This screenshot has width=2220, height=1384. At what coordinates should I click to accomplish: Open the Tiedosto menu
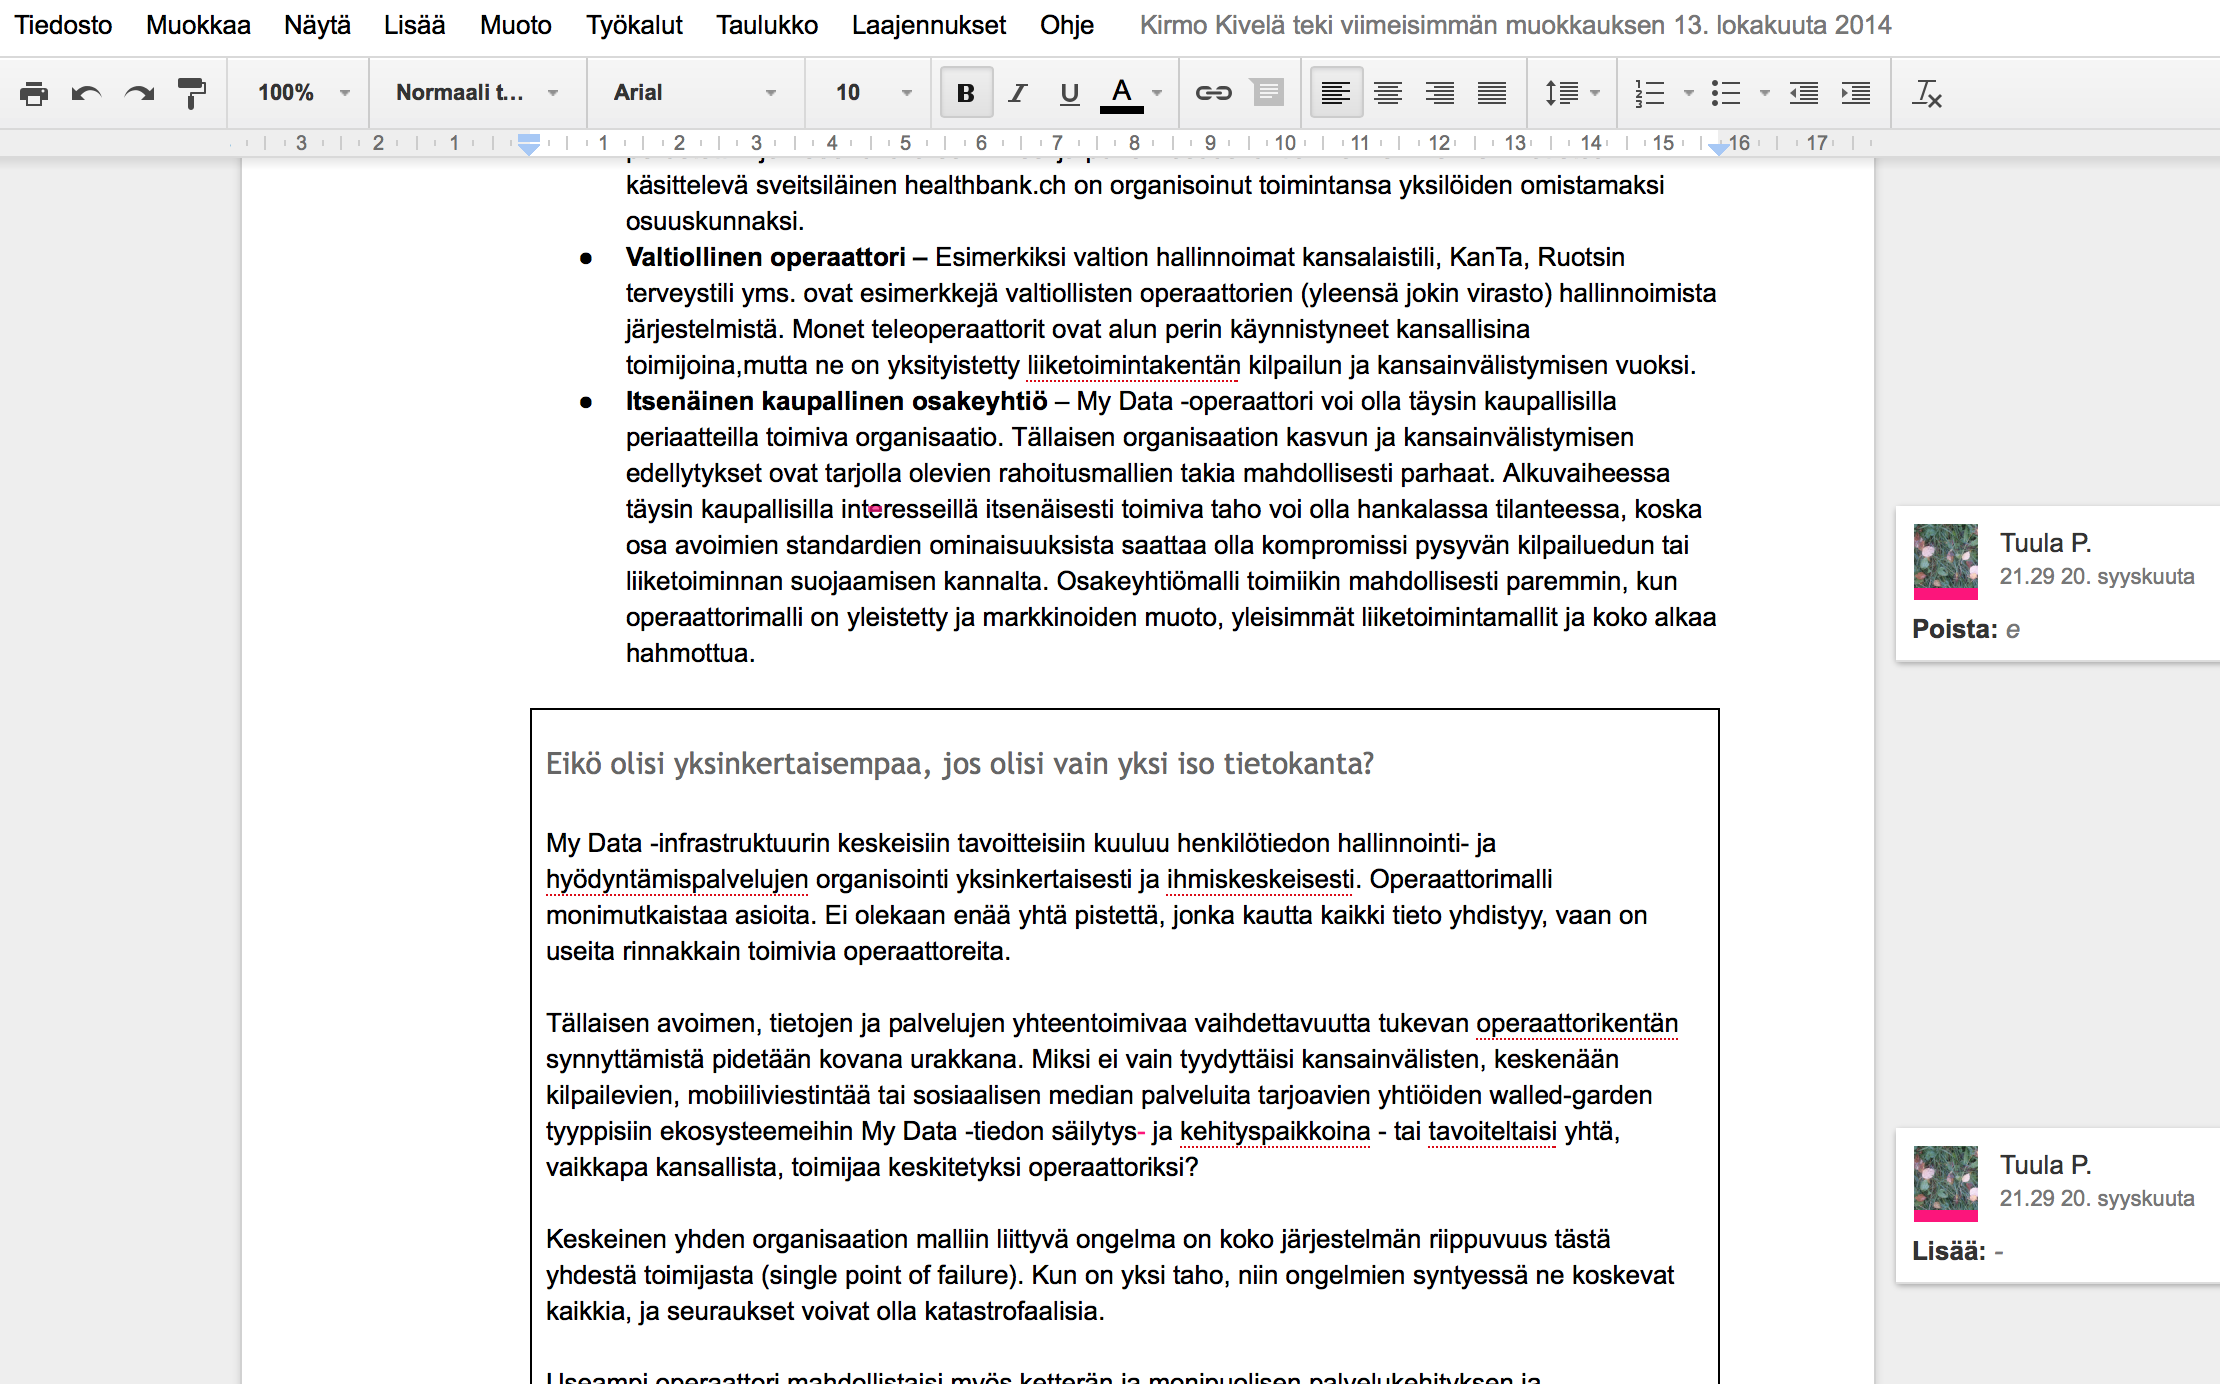pyautogui.click(x=63, y=25)
